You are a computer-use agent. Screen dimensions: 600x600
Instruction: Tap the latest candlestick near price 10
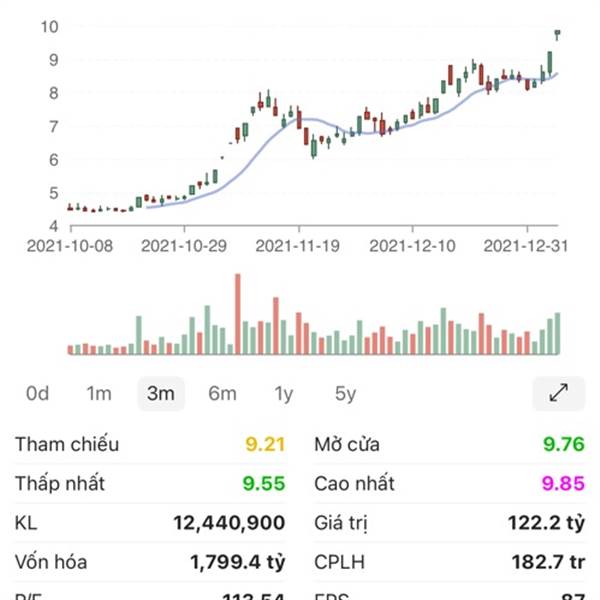click(558, 35)
